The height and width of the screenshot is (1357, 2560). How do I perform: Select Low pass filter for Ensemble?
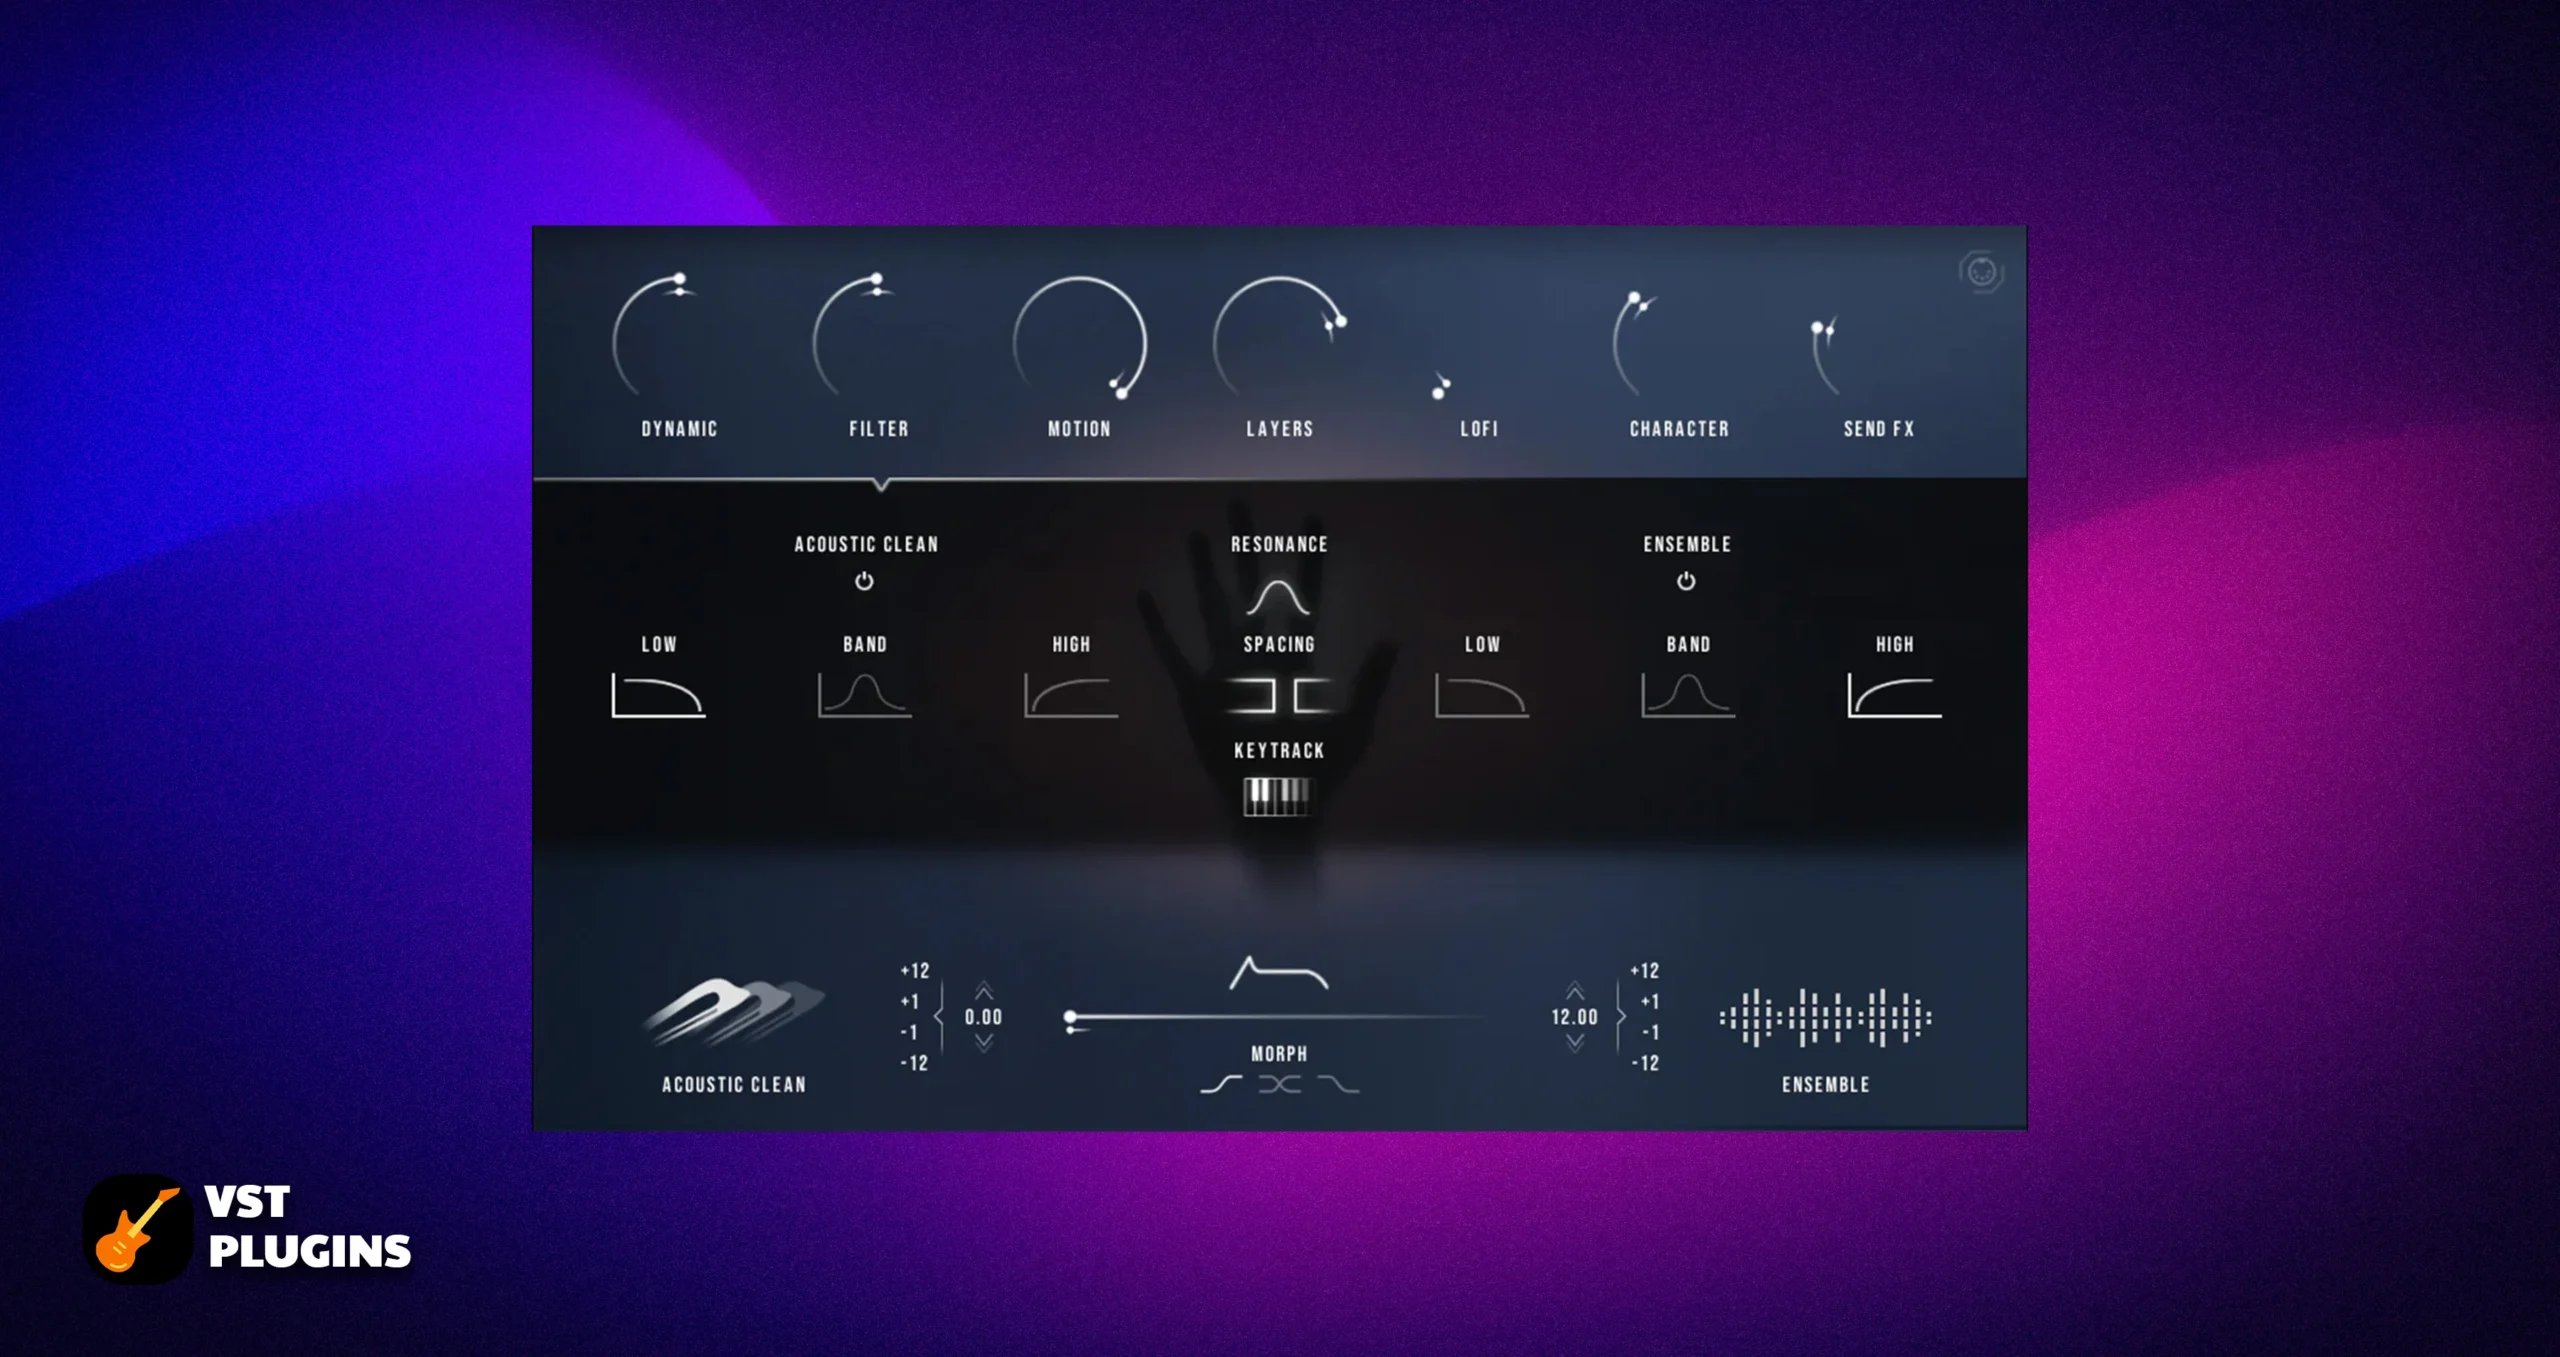tap(1482, 696)
